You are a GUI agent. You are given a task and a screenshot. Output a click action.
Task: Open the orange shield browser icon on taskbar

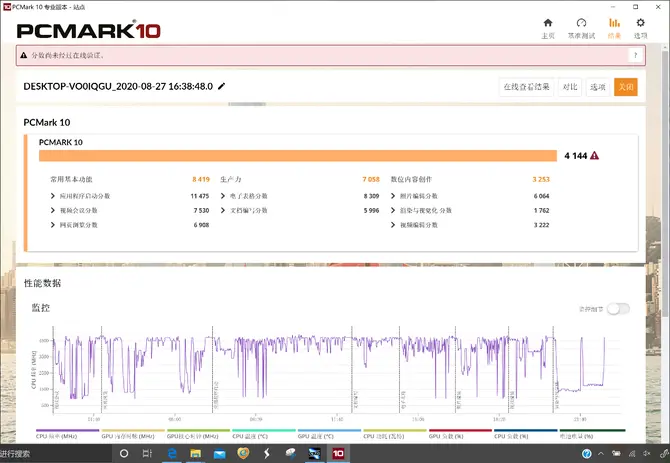tap(243, 453)
